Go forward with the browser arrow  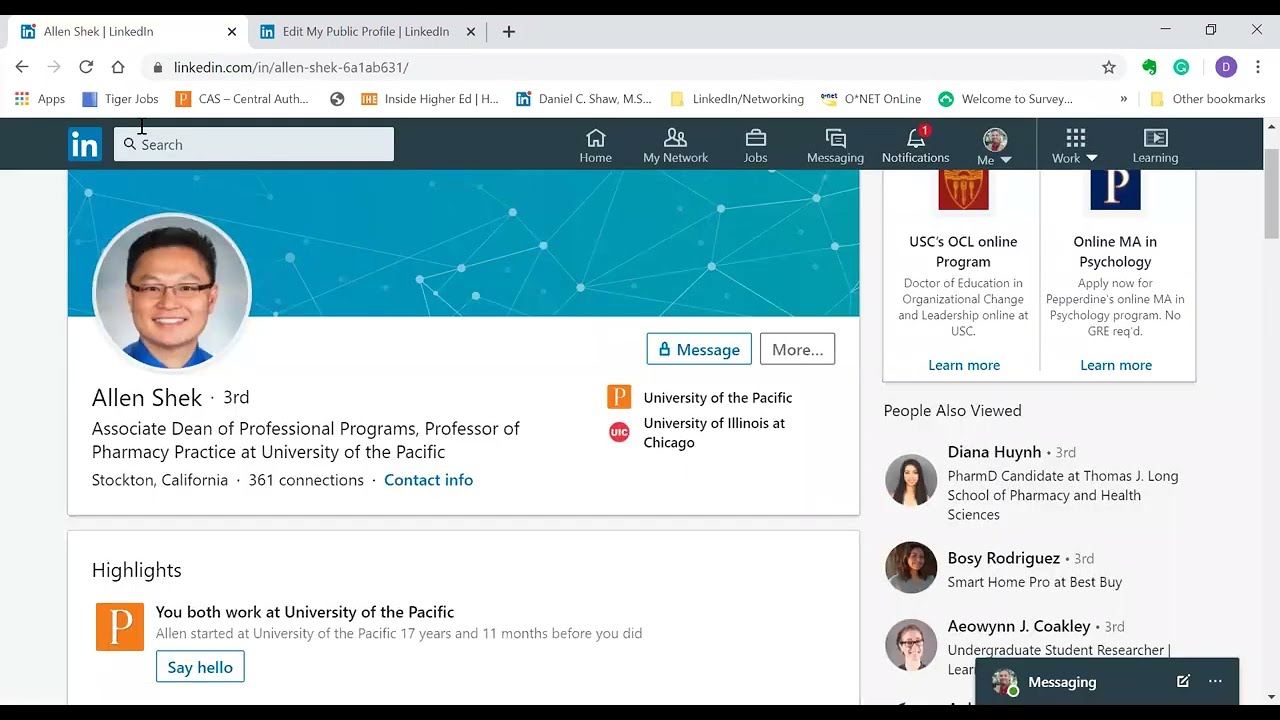[54, 67]
